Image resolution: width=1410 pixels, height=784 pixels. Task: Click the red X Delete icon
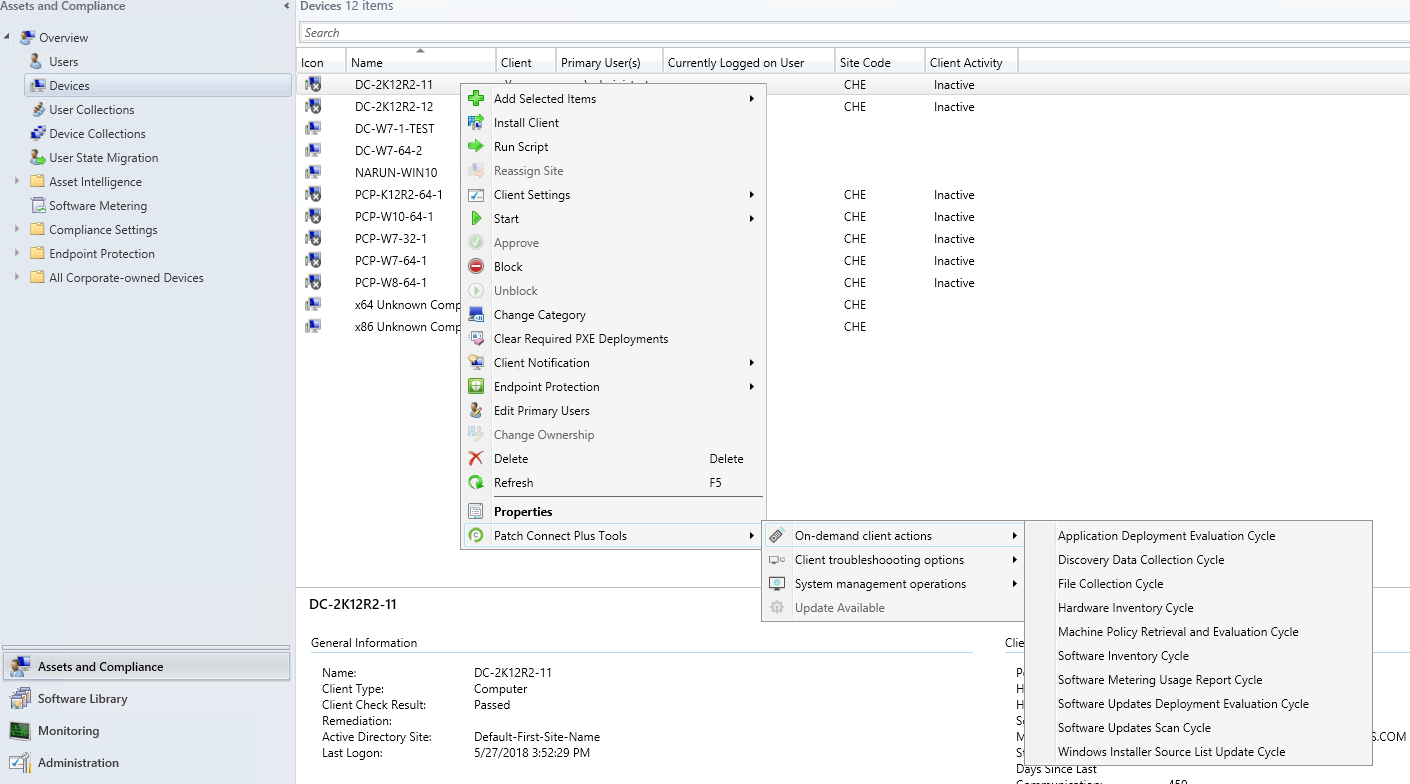click(x=476, y=459)
